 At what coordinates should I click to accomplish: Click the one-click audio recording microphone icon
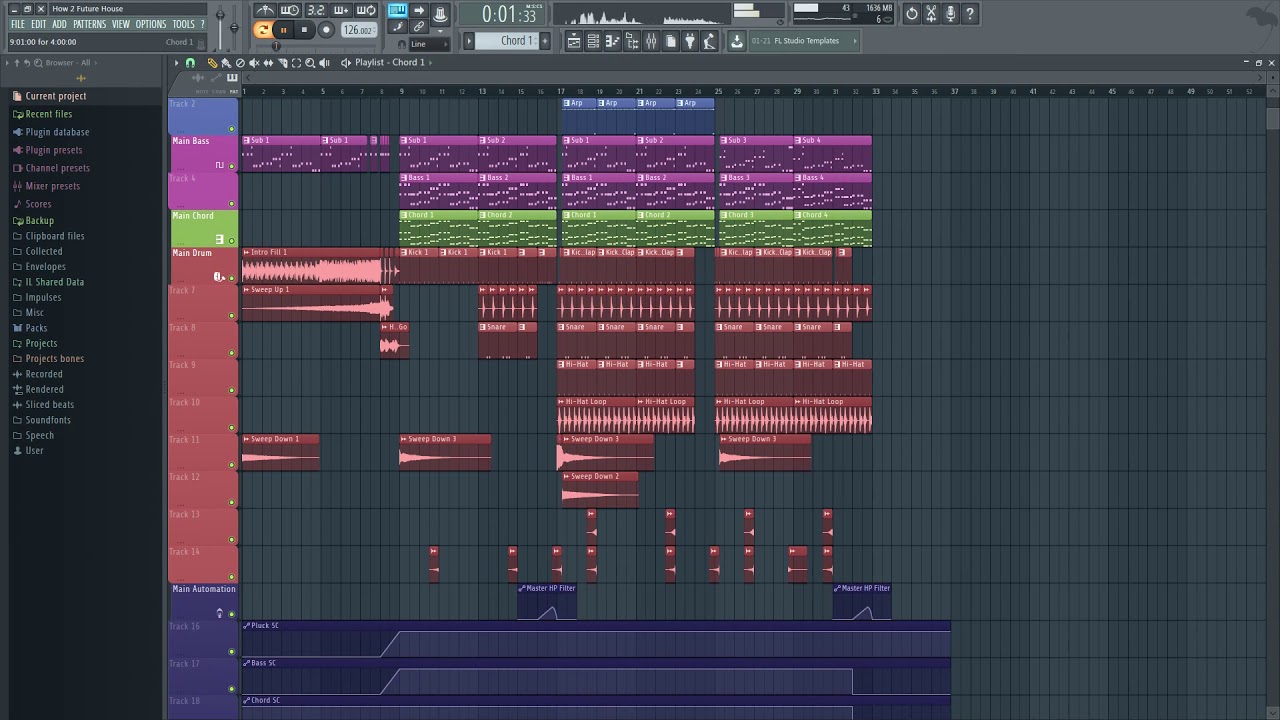coord(951,14)
